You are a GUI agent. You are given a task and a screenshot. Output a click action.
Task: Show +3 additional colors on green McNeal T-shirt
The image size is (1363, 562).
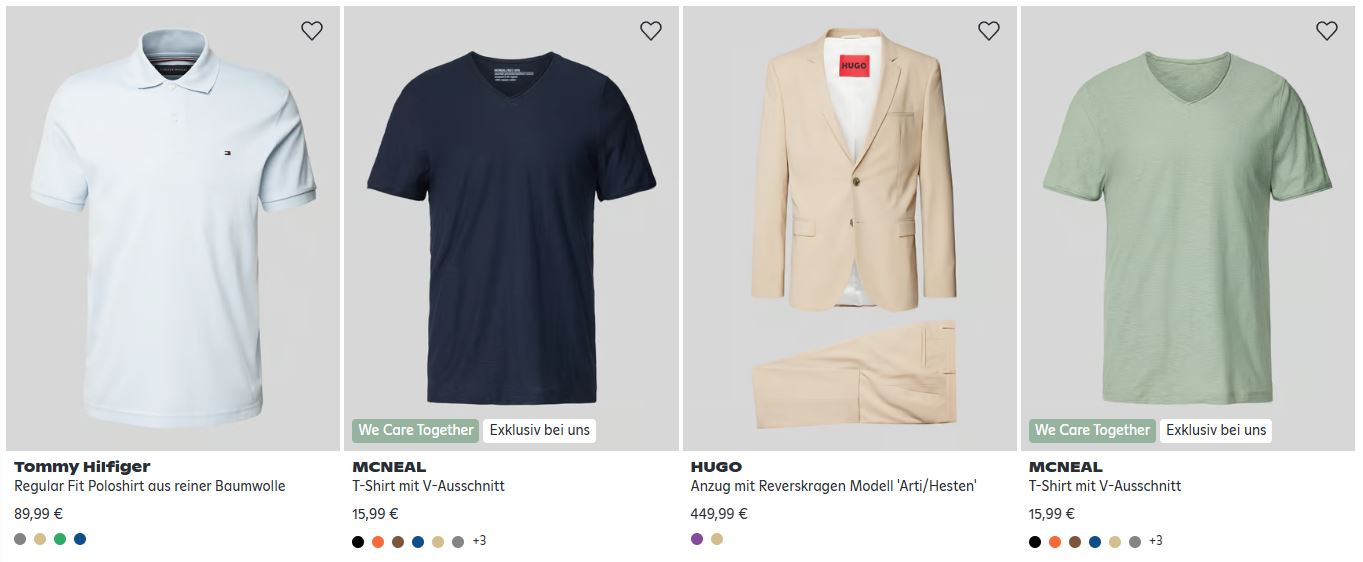point(1156,541)
